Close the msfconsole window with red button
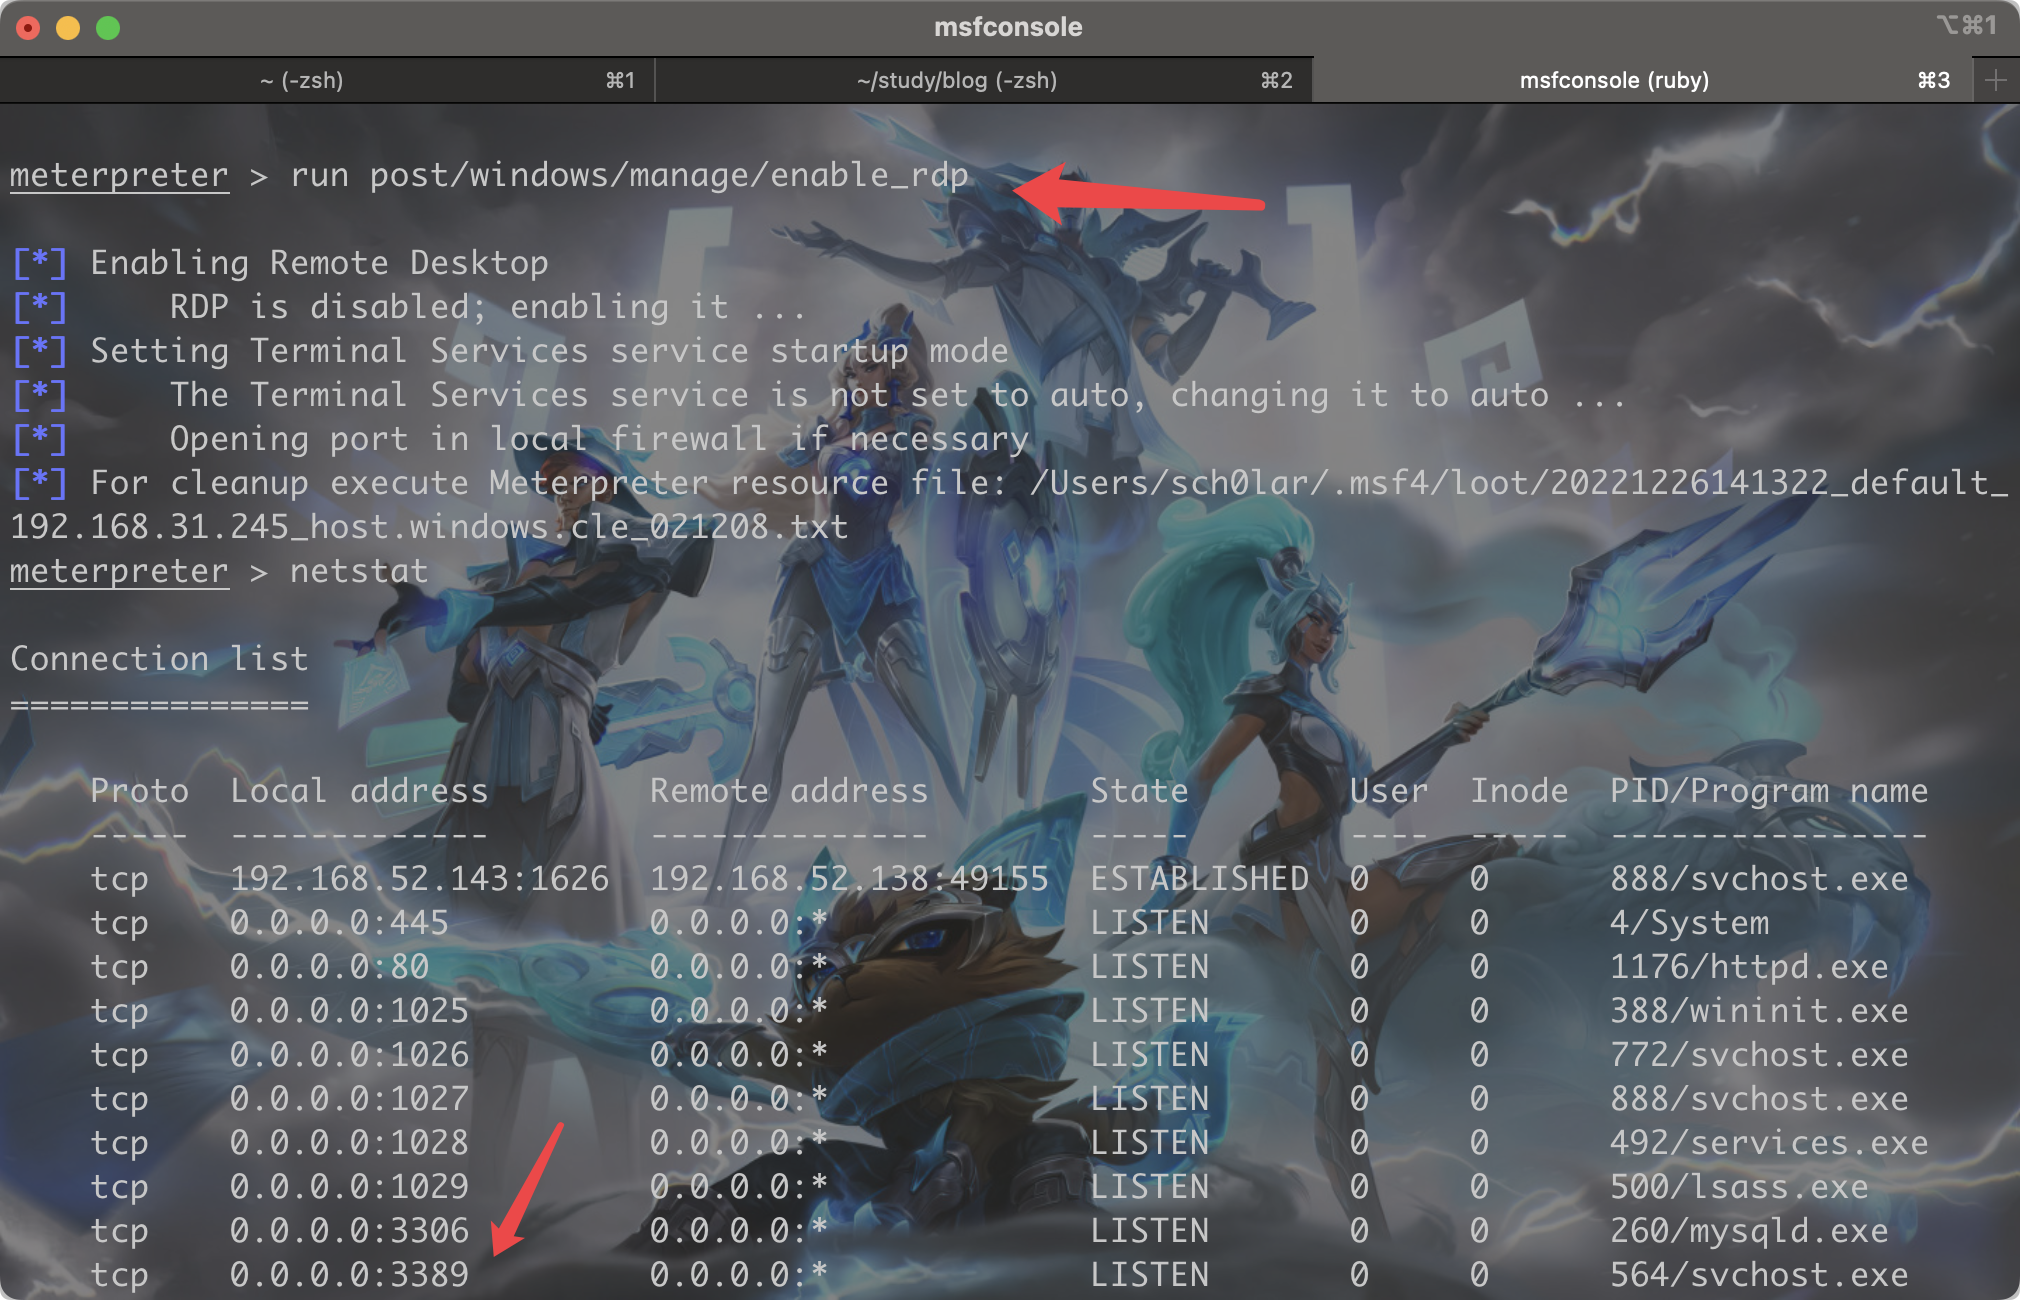2020x1300 pixels. tap(28, 28)
